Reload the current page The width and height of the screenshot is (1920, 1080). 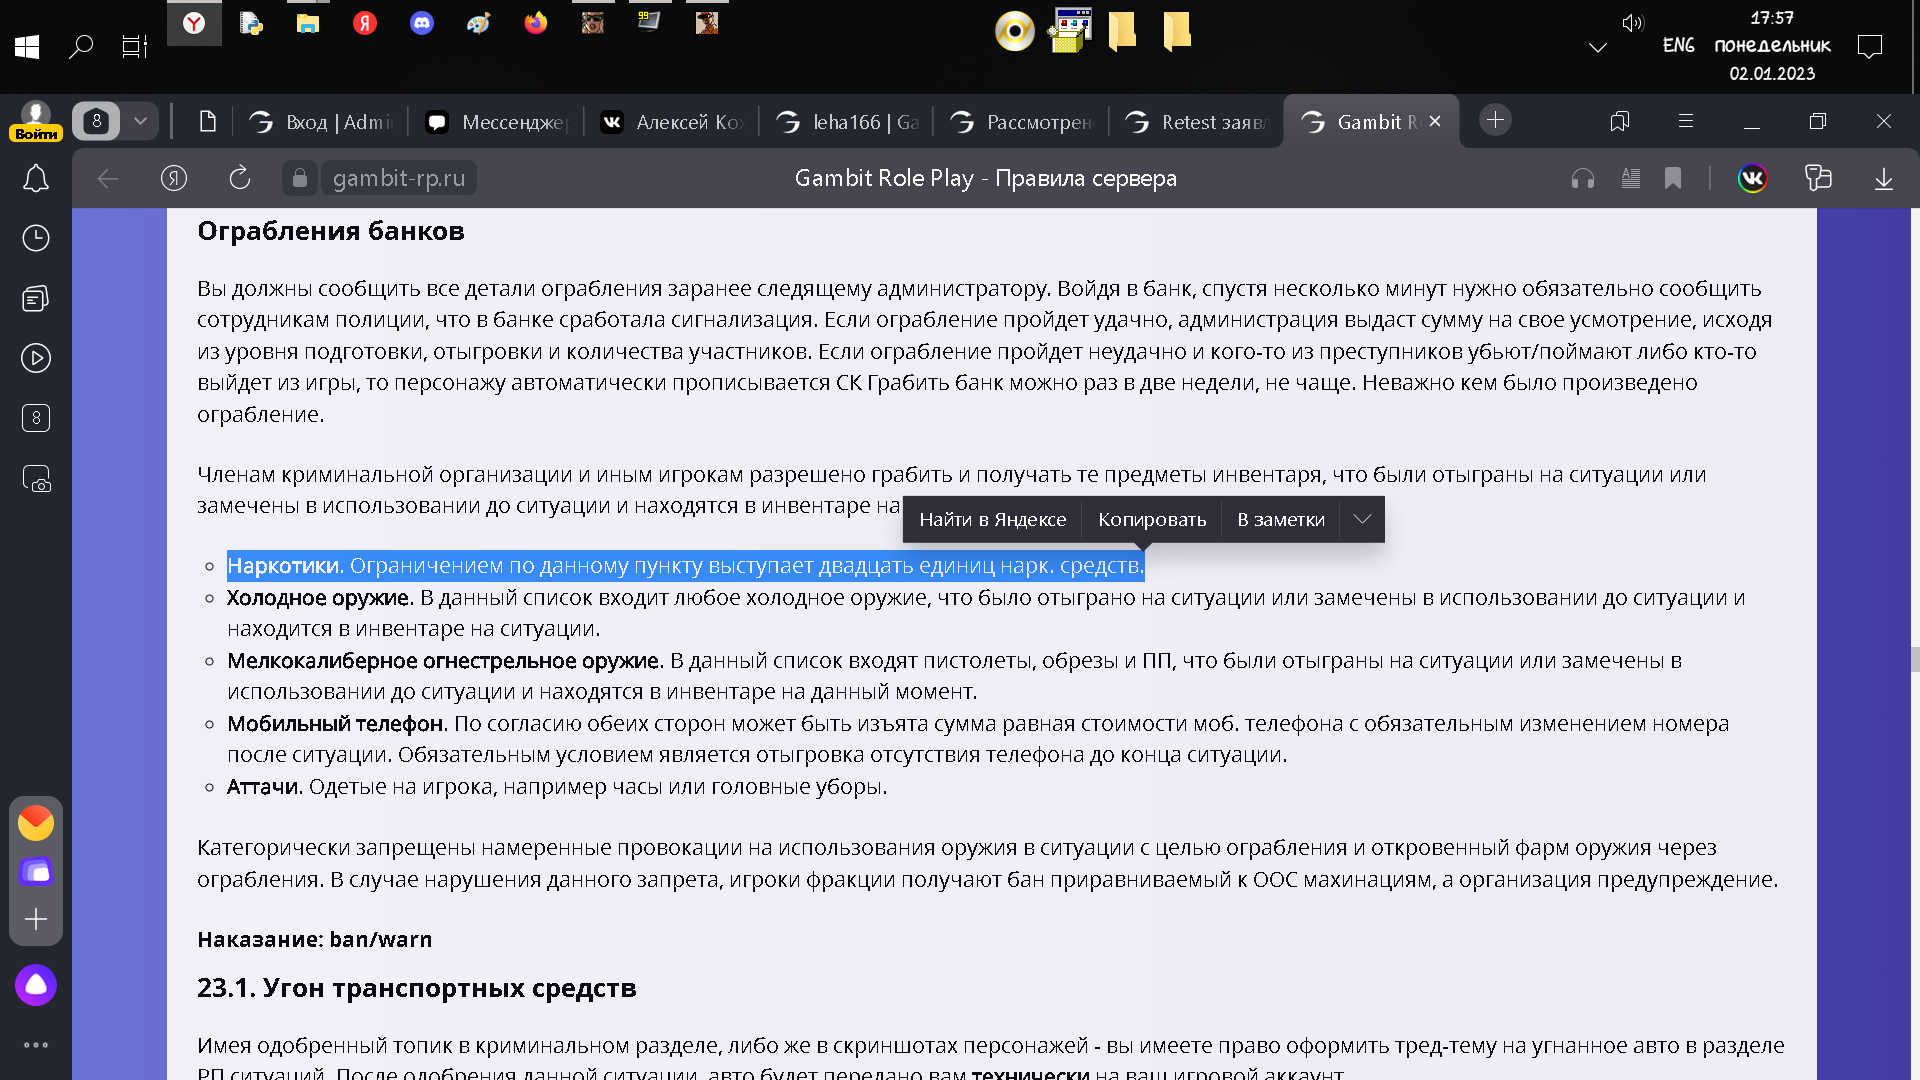pyautogui.click(x=240, y=179)
